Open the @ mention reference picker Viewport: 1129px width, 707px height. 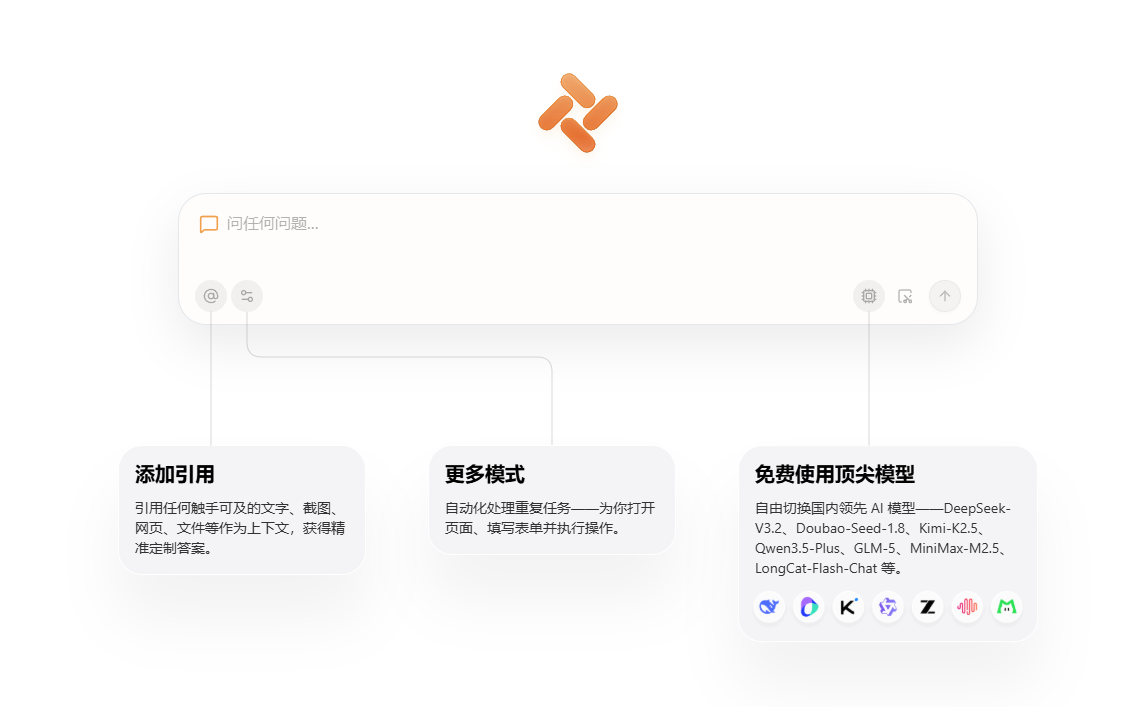210,296
